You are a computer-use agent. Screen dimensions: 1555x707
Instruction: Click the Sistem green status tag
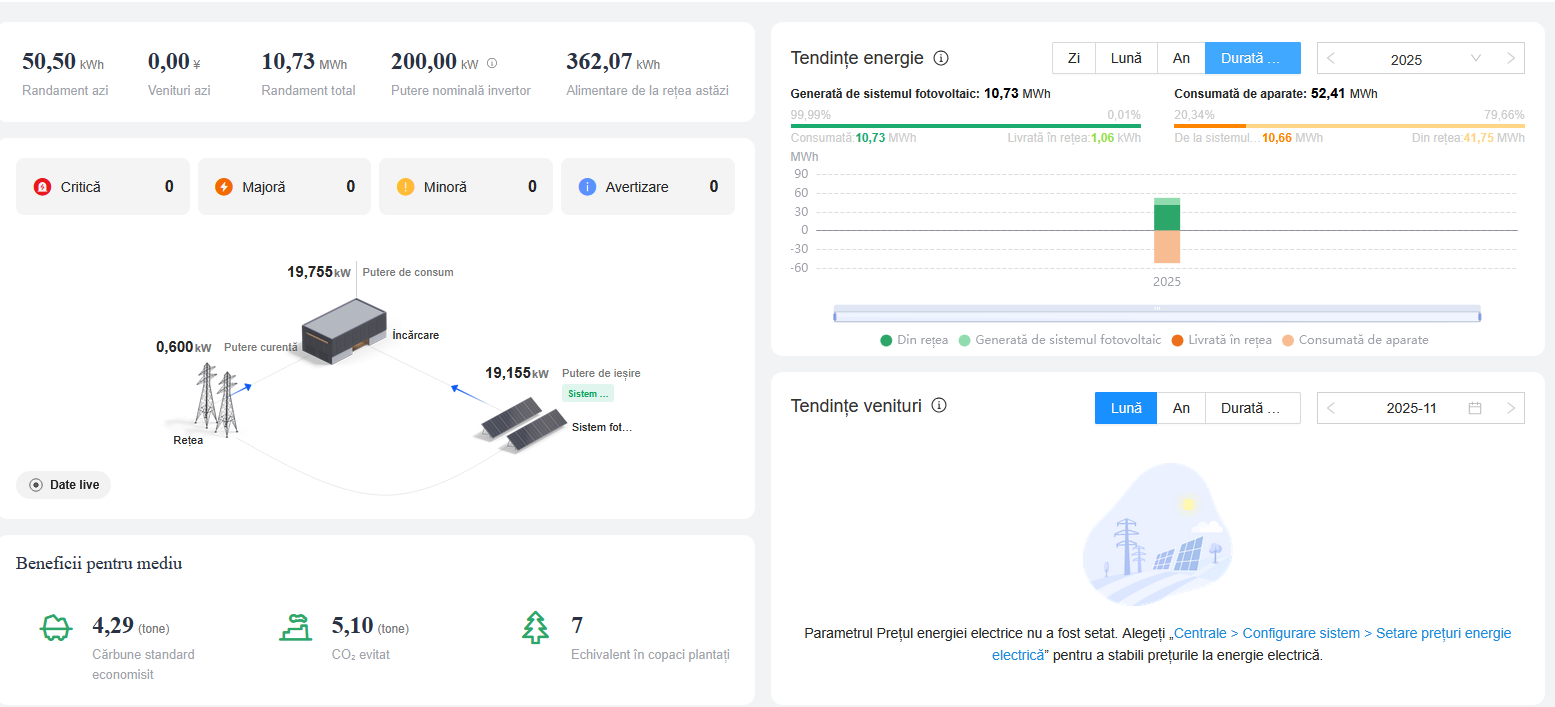(x=588, y=394)
